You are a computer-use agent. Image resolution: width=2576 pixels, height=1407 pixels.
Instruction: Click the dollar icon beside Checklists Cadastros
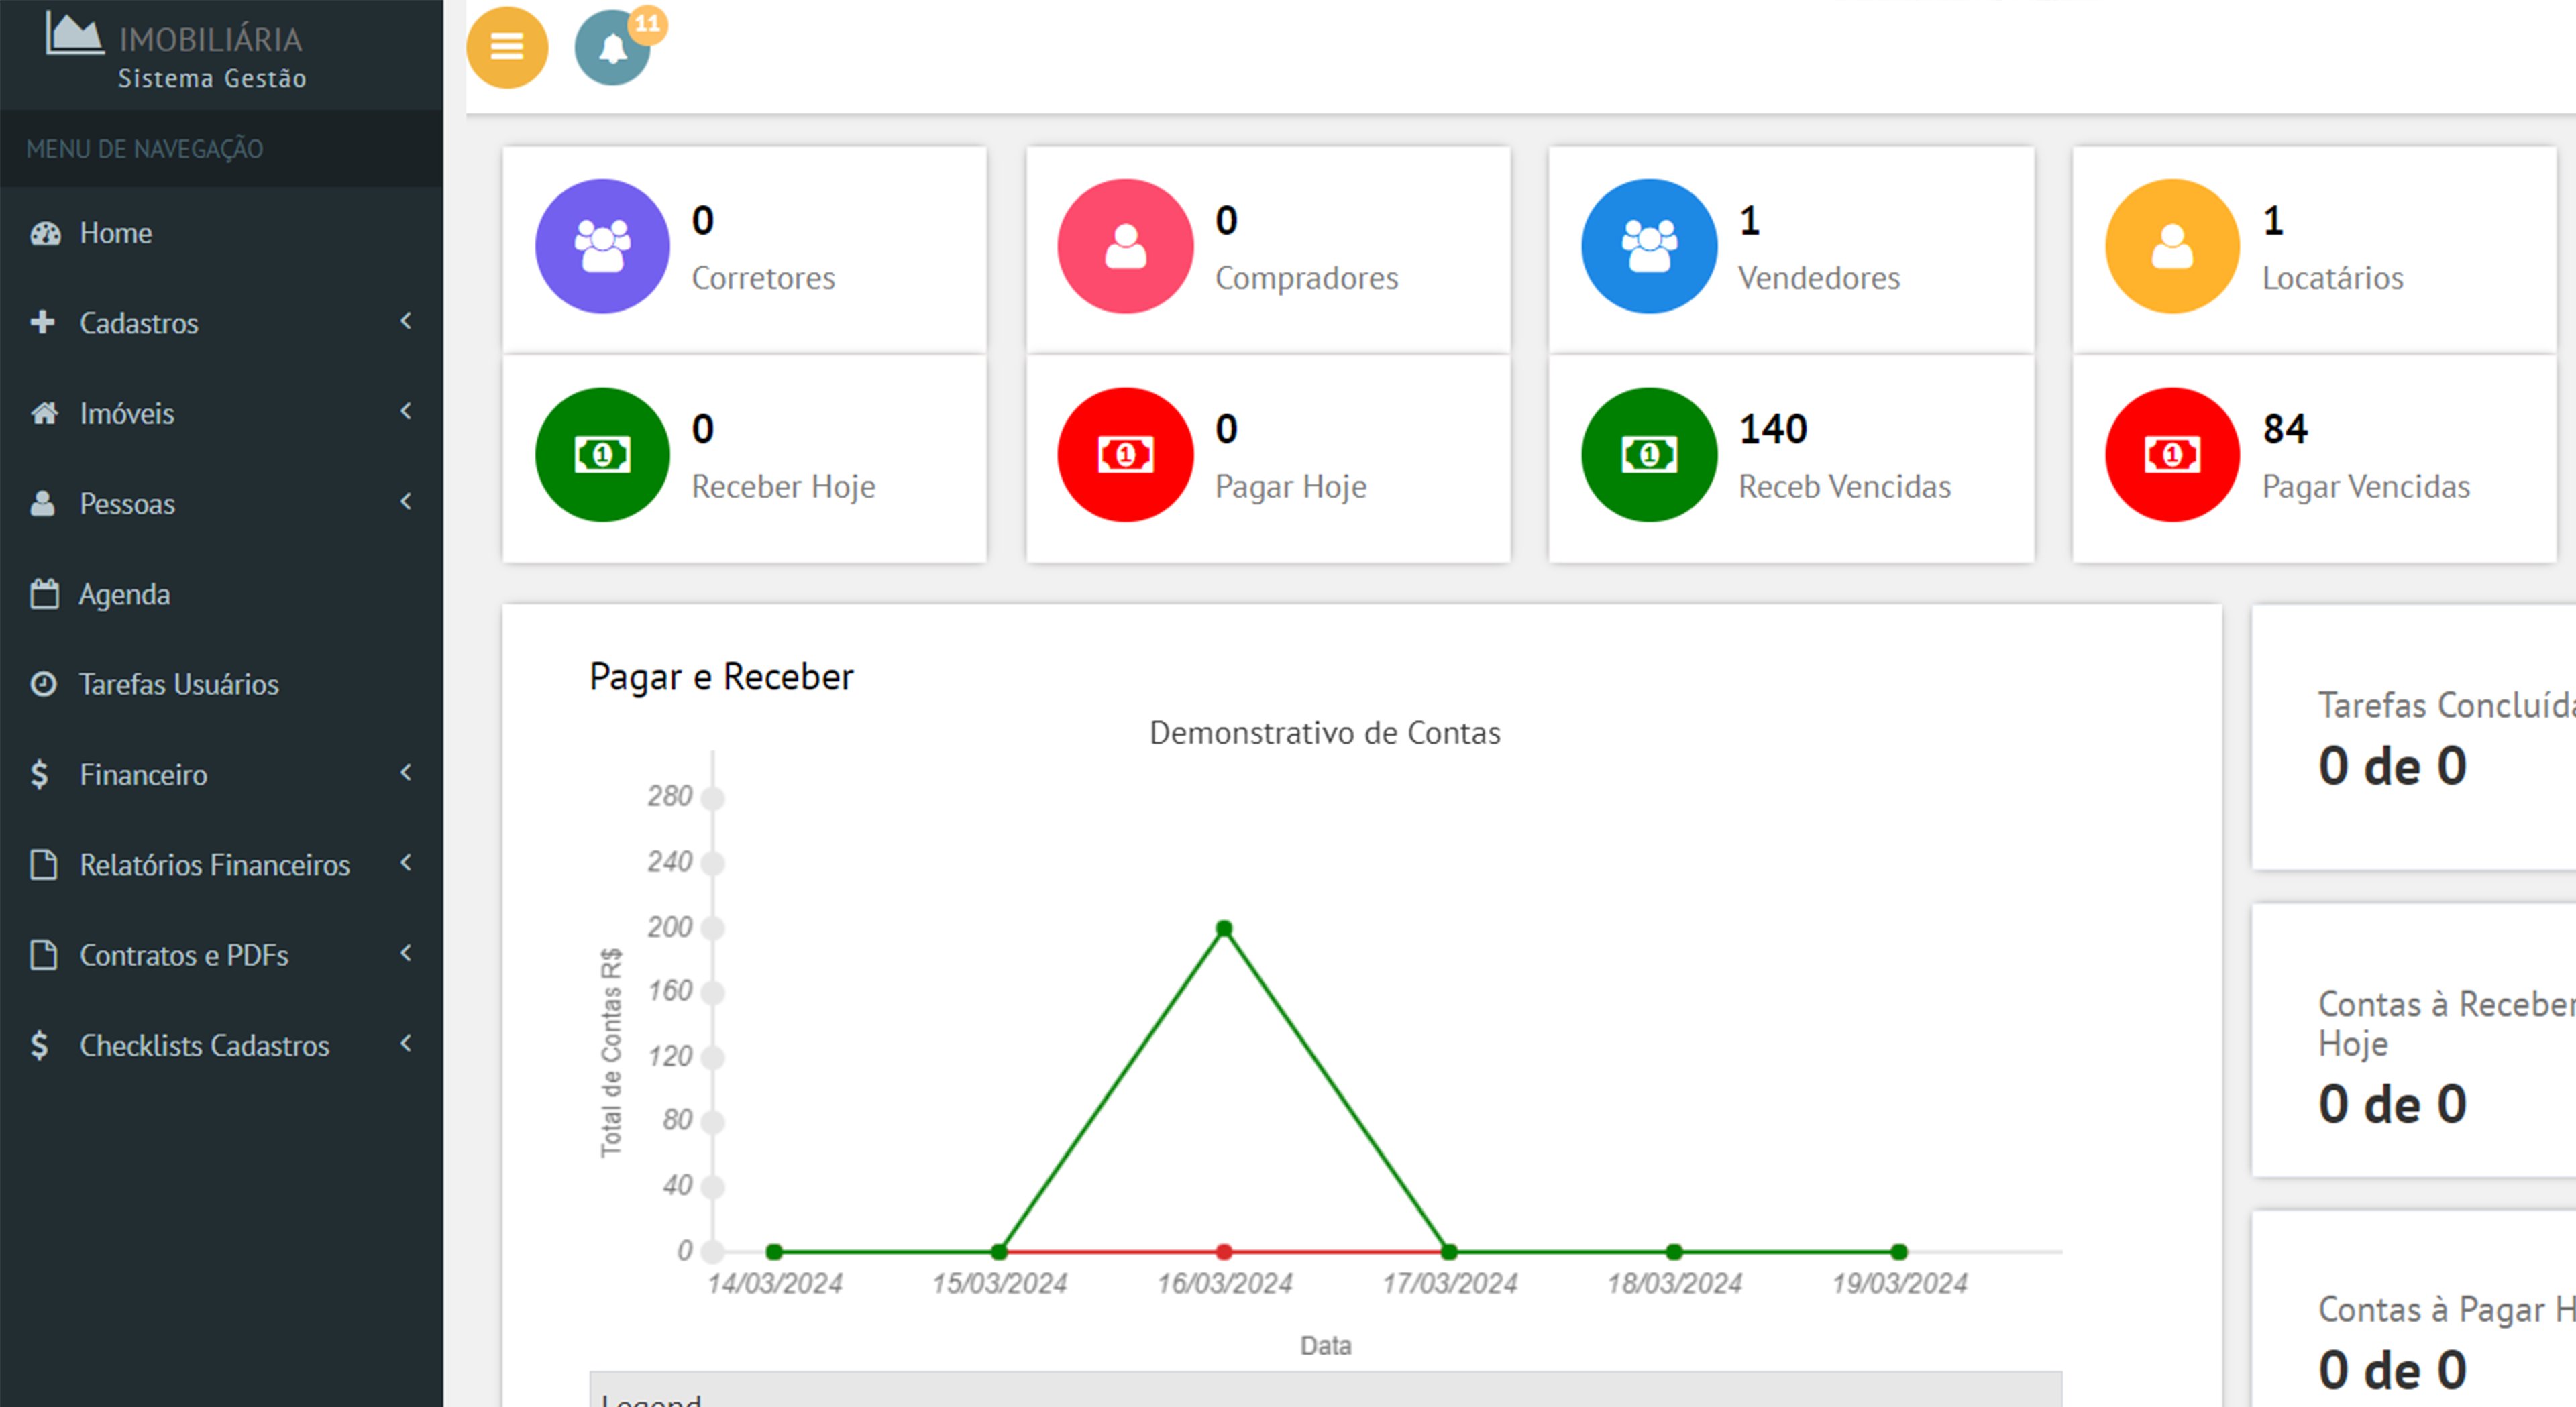click(x=39, y=1045)
